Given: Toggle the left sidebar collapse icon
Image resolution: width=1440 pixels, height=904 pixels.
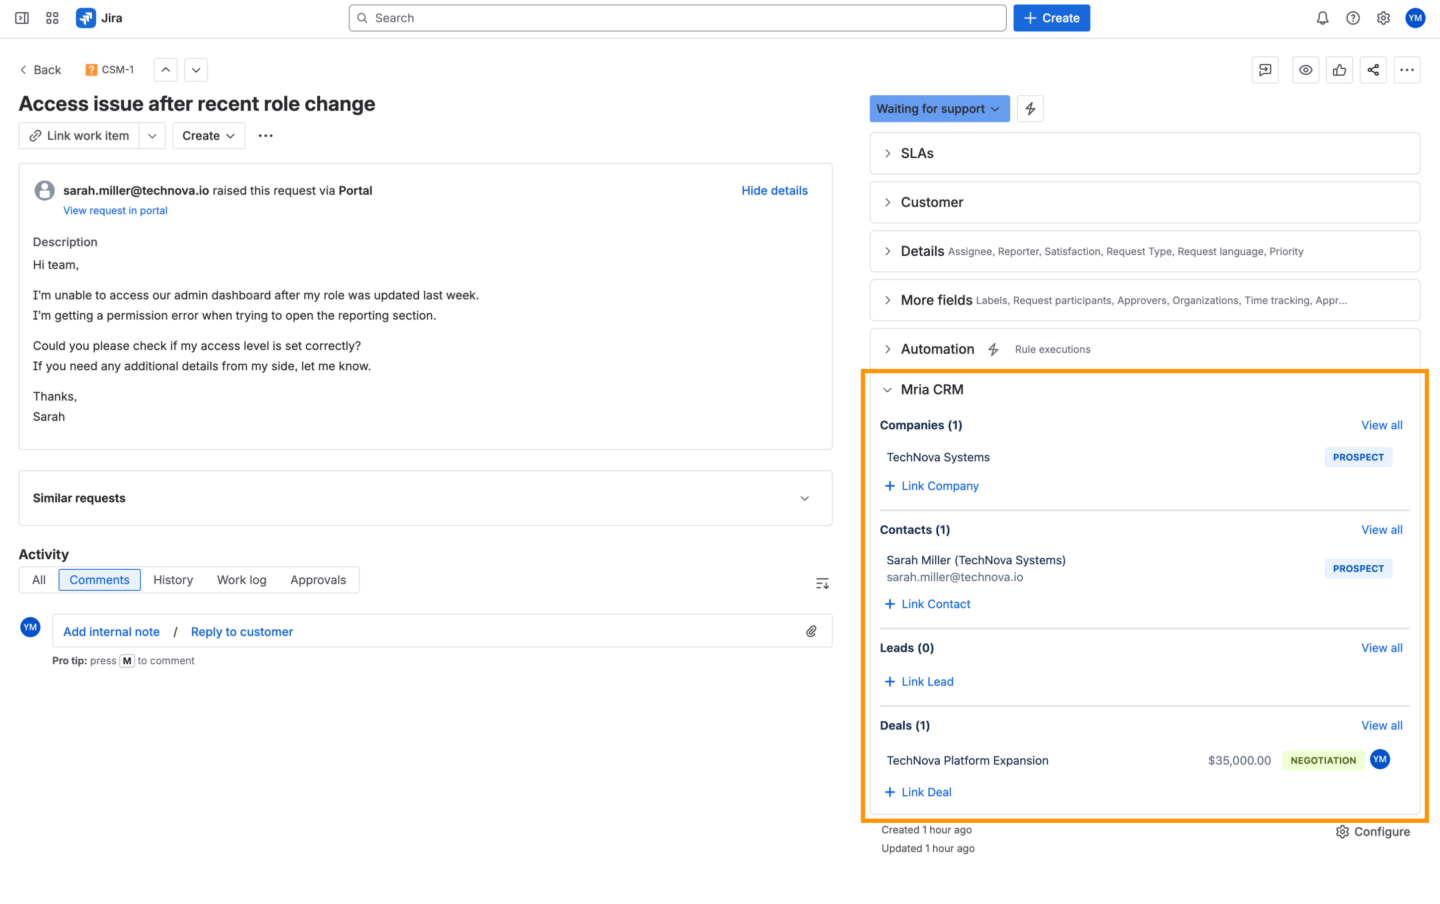Looking at the screenshot, I should pos(22,18).
